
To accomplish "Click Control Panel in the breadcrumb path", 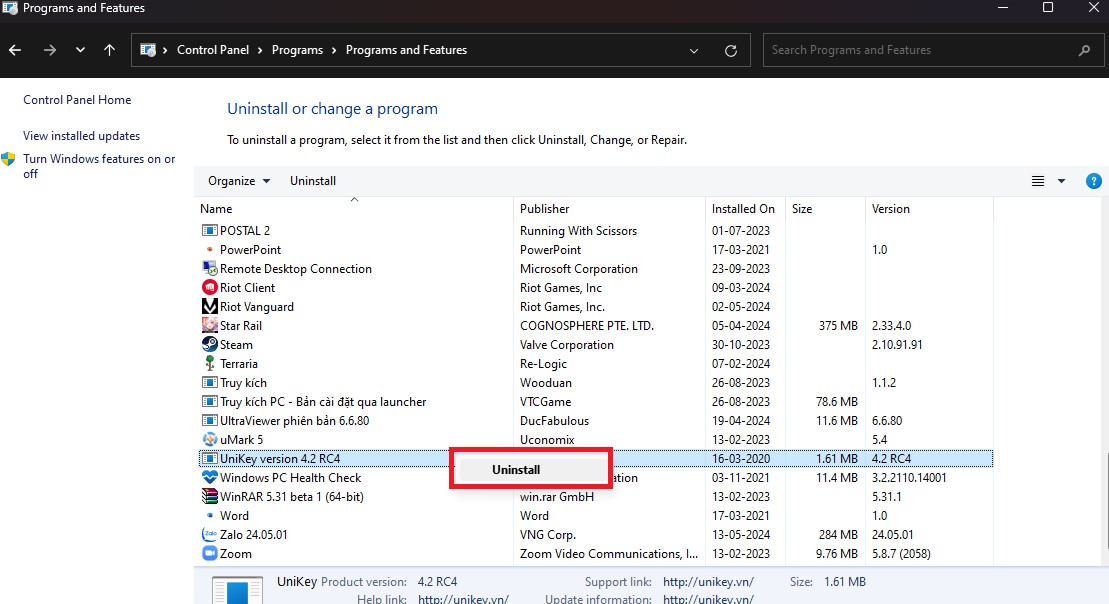I will pyautogui.click(x=213, y=50).
